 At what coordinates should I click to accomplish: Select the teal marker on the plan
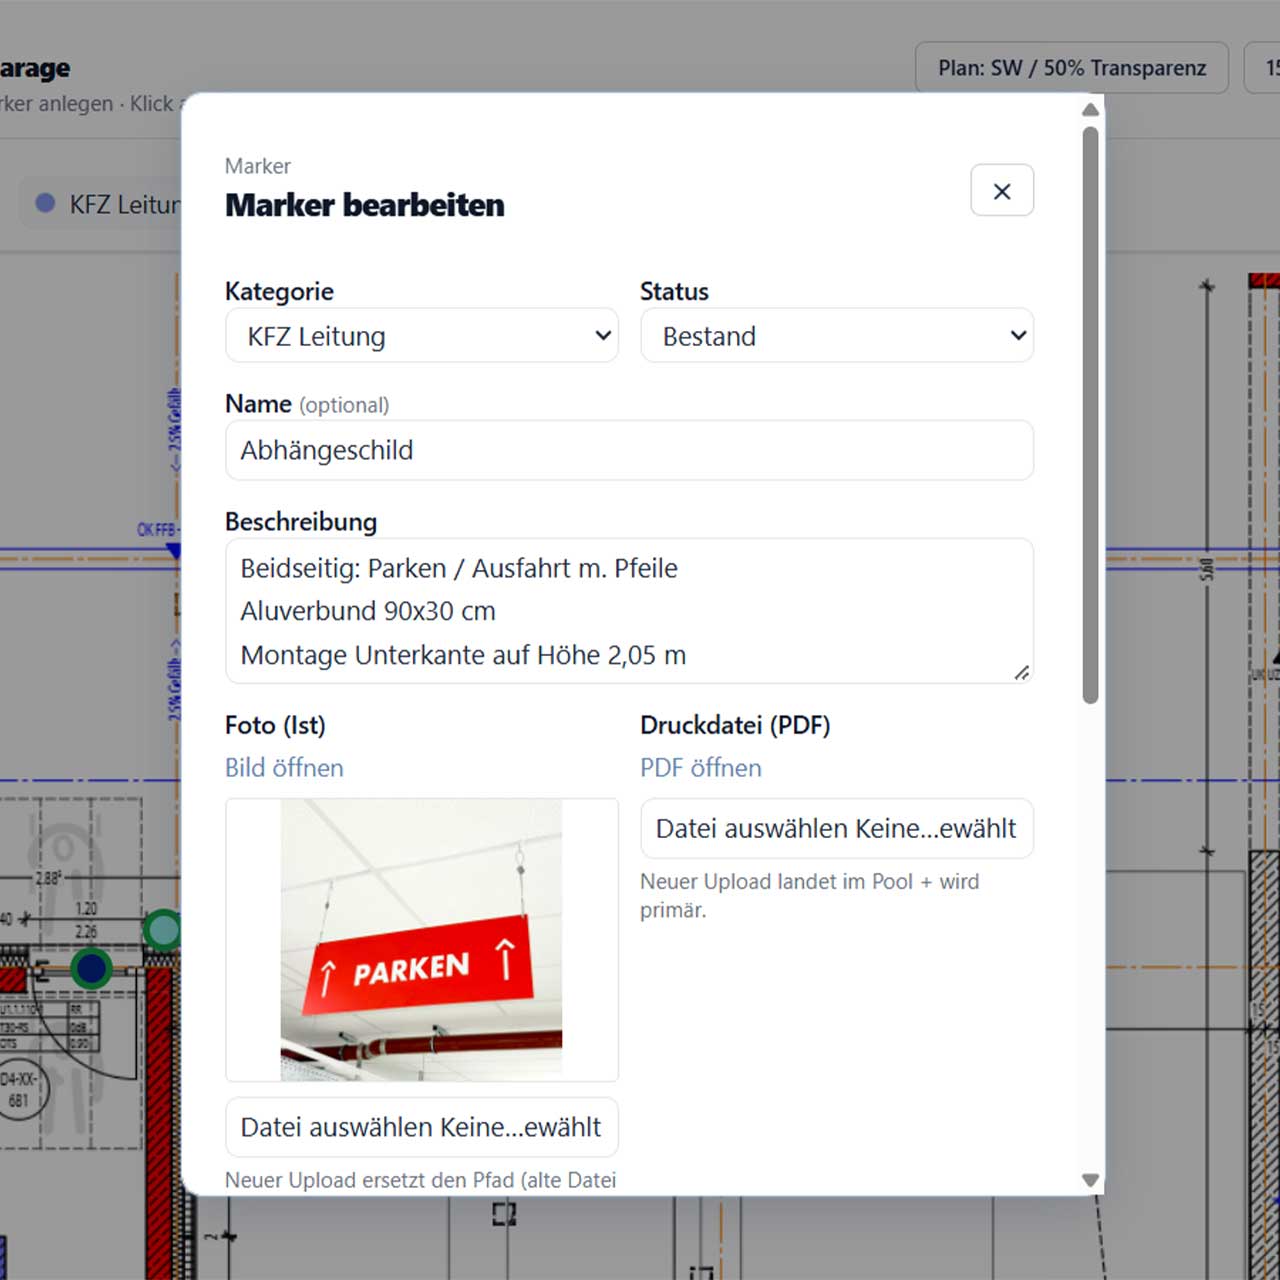click(x=162, y=930)
